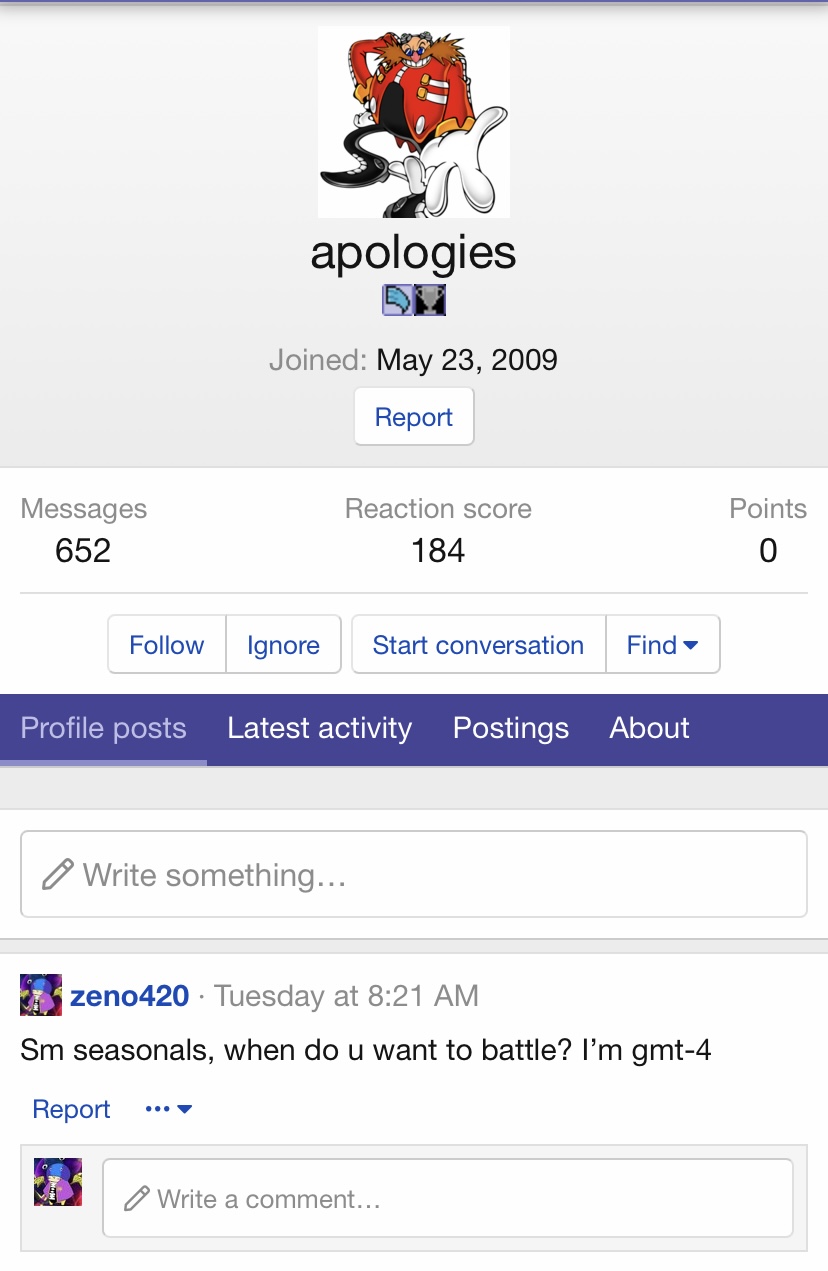The width and height of the screenshot is (828, 1271).
Task: Select the Profile posts tab
Action: pos(103,728)
